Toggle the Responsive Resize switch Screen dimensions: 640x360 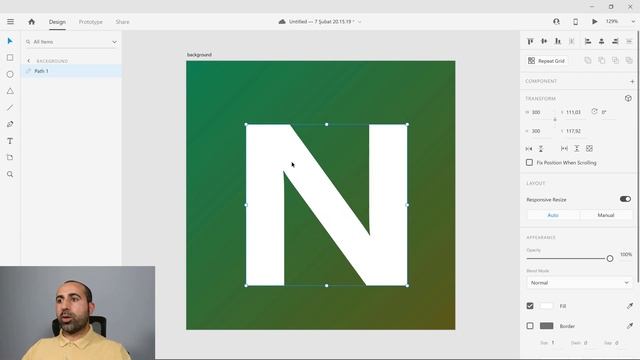625,199
